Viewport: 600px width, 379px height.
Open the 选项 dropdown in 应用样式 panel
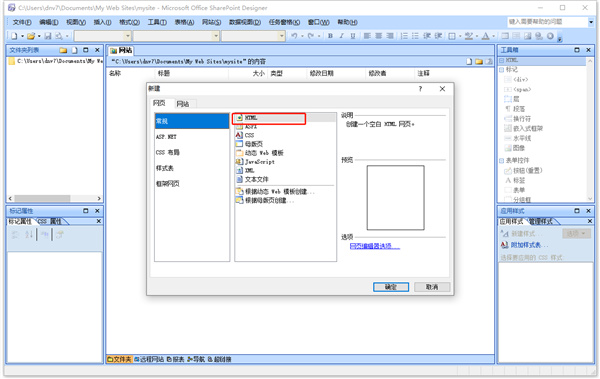click(x=576, y=234)
